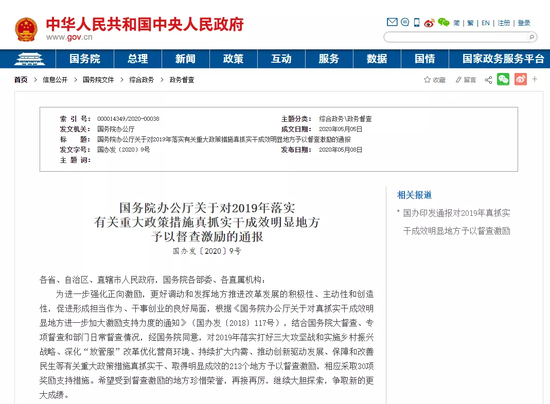Viewport: 550px width, 404px height.
Task: Click the red Weibo icon in header
Action: (429, 23)
